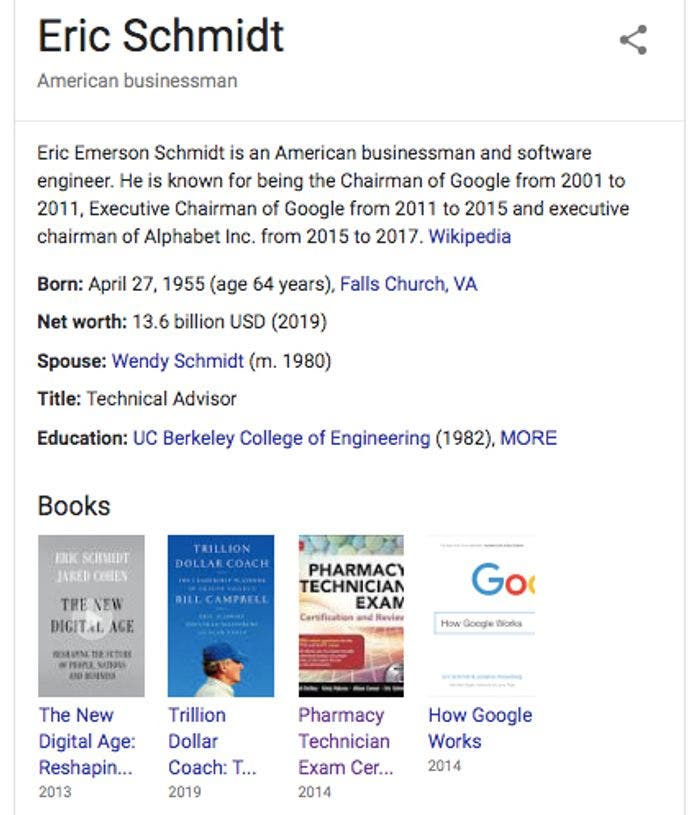Click the Eric Schmidt heading
The image size is (700, 815).
pos(160,38)
